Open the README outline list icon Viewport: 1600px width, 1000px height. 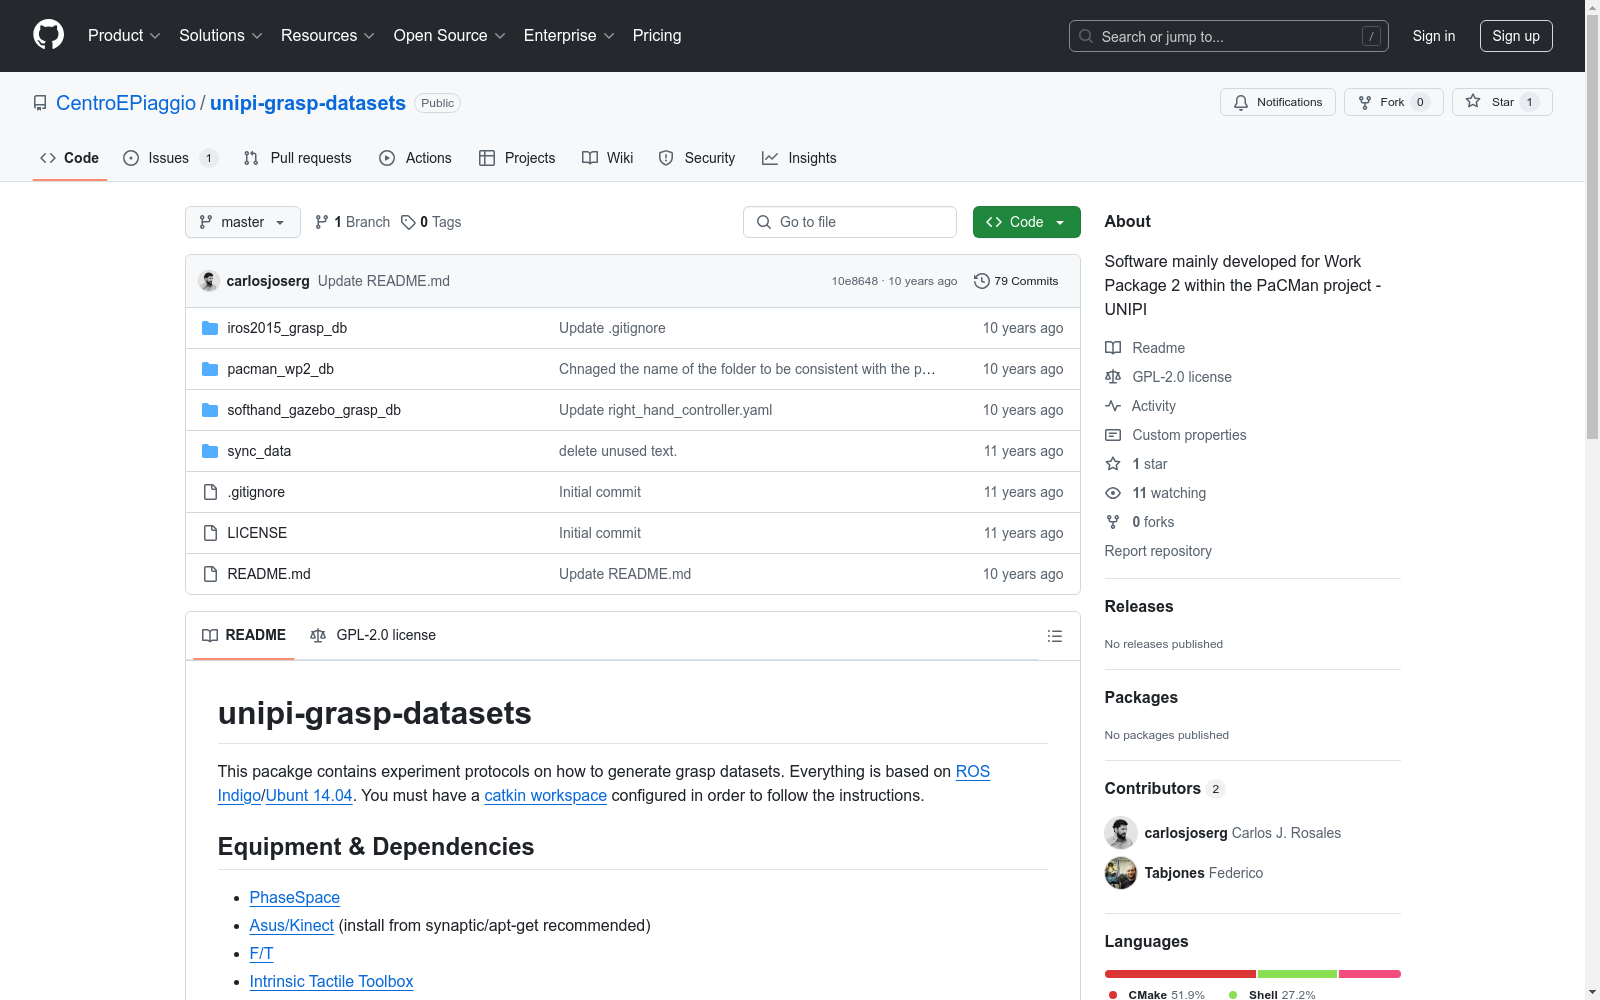(1054, 636)
